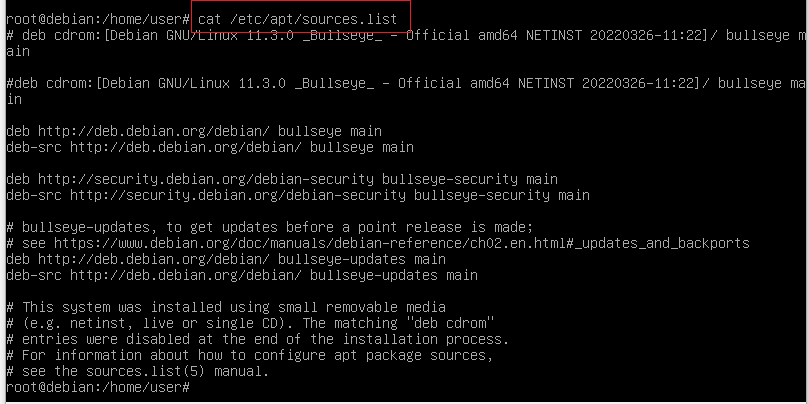
Task: Click the cat /etc/apt/sources.list command text
Action: pyautogui.click(x=298, y=19)
